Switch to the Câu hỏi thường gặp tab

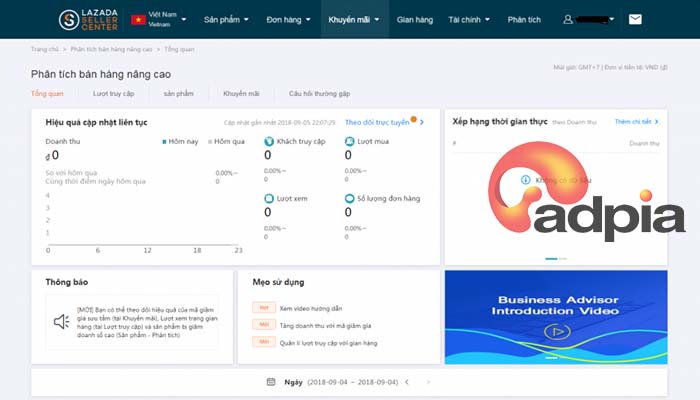[x=319, y=94]
